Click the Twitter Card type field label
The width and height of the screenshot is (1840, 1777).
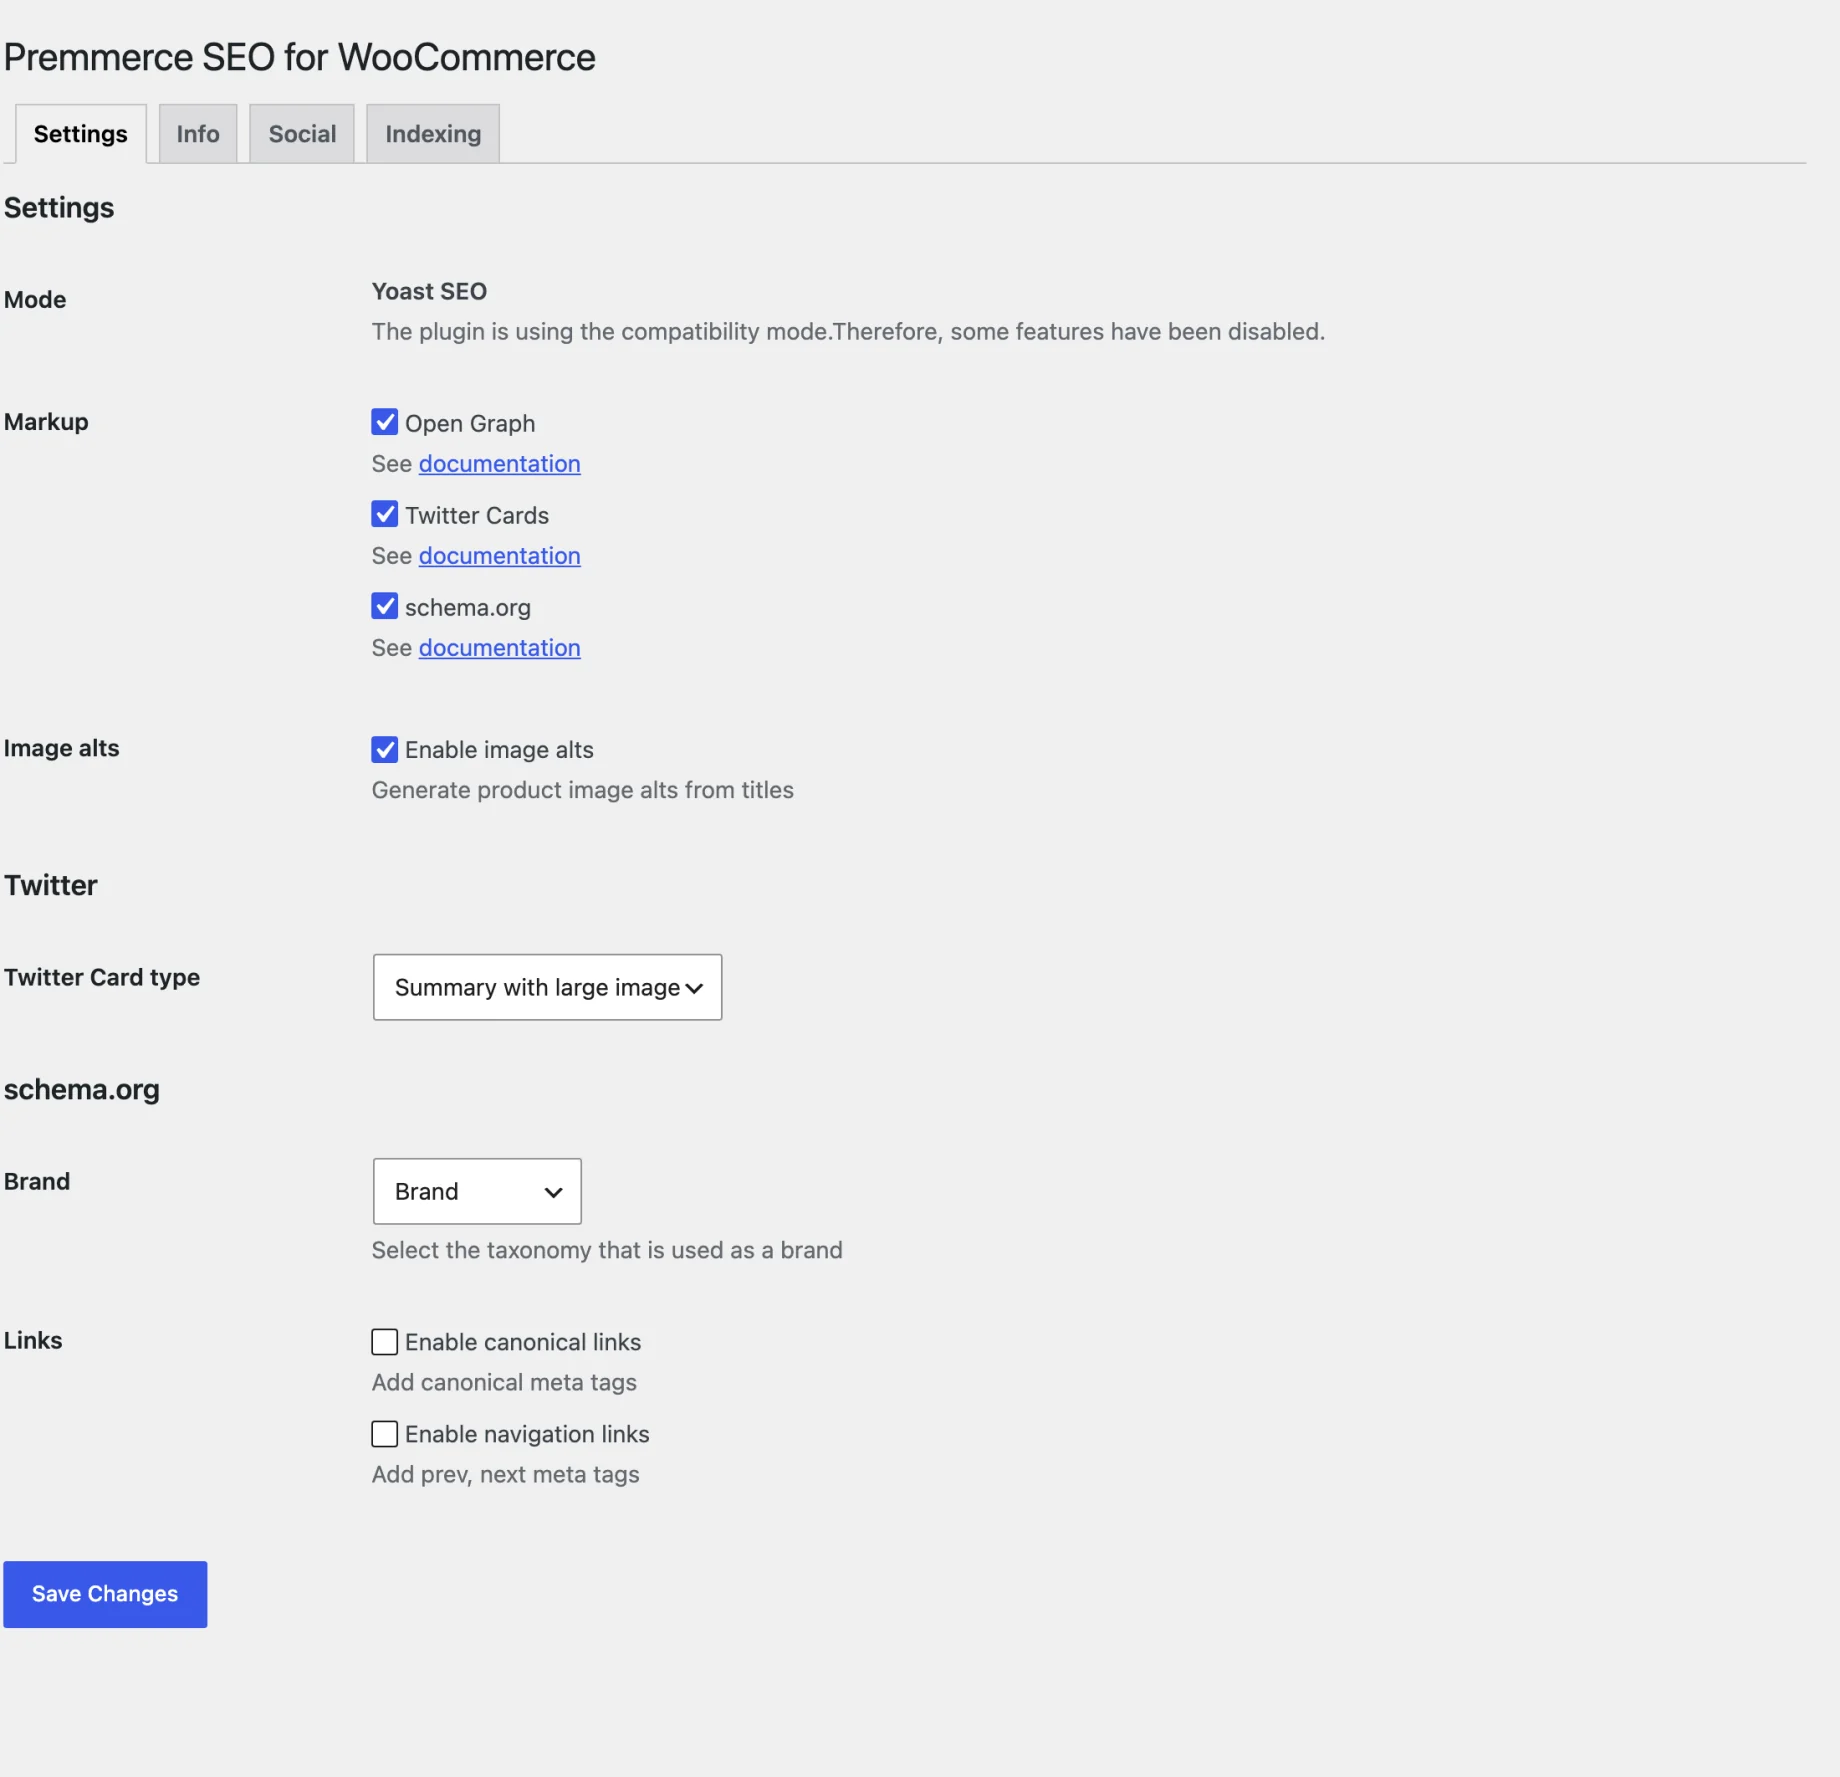(102, 977)
